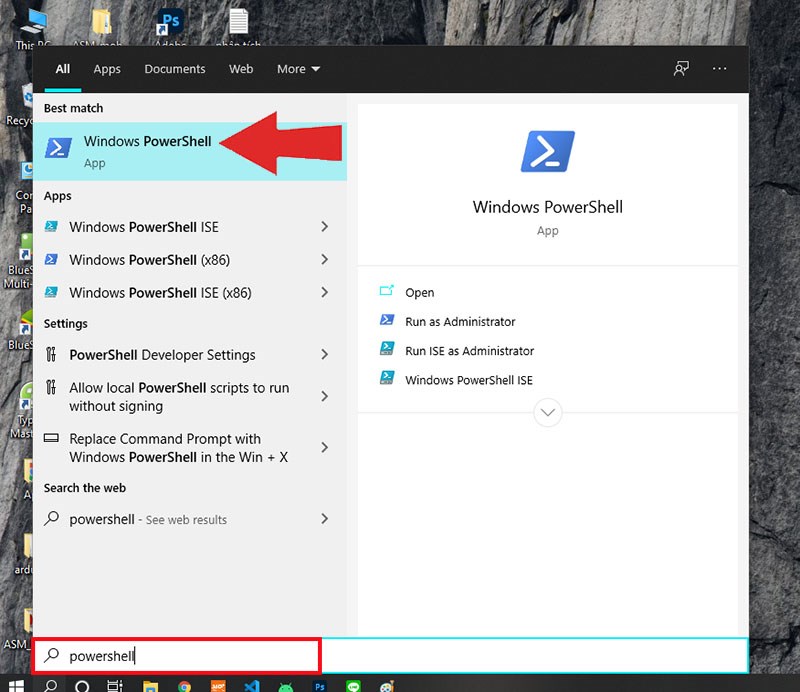This screenshot has width=800, height=692.
Task: Expand Windows PowerShell ISE result arrow
Action: (x=324, y=227)
